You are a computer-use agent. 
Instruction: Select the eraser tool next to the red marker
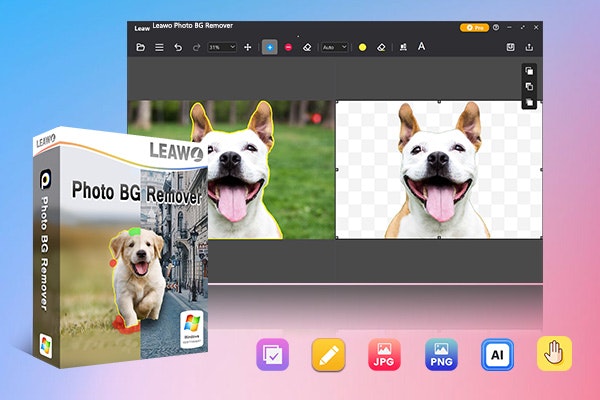[307, 47]
